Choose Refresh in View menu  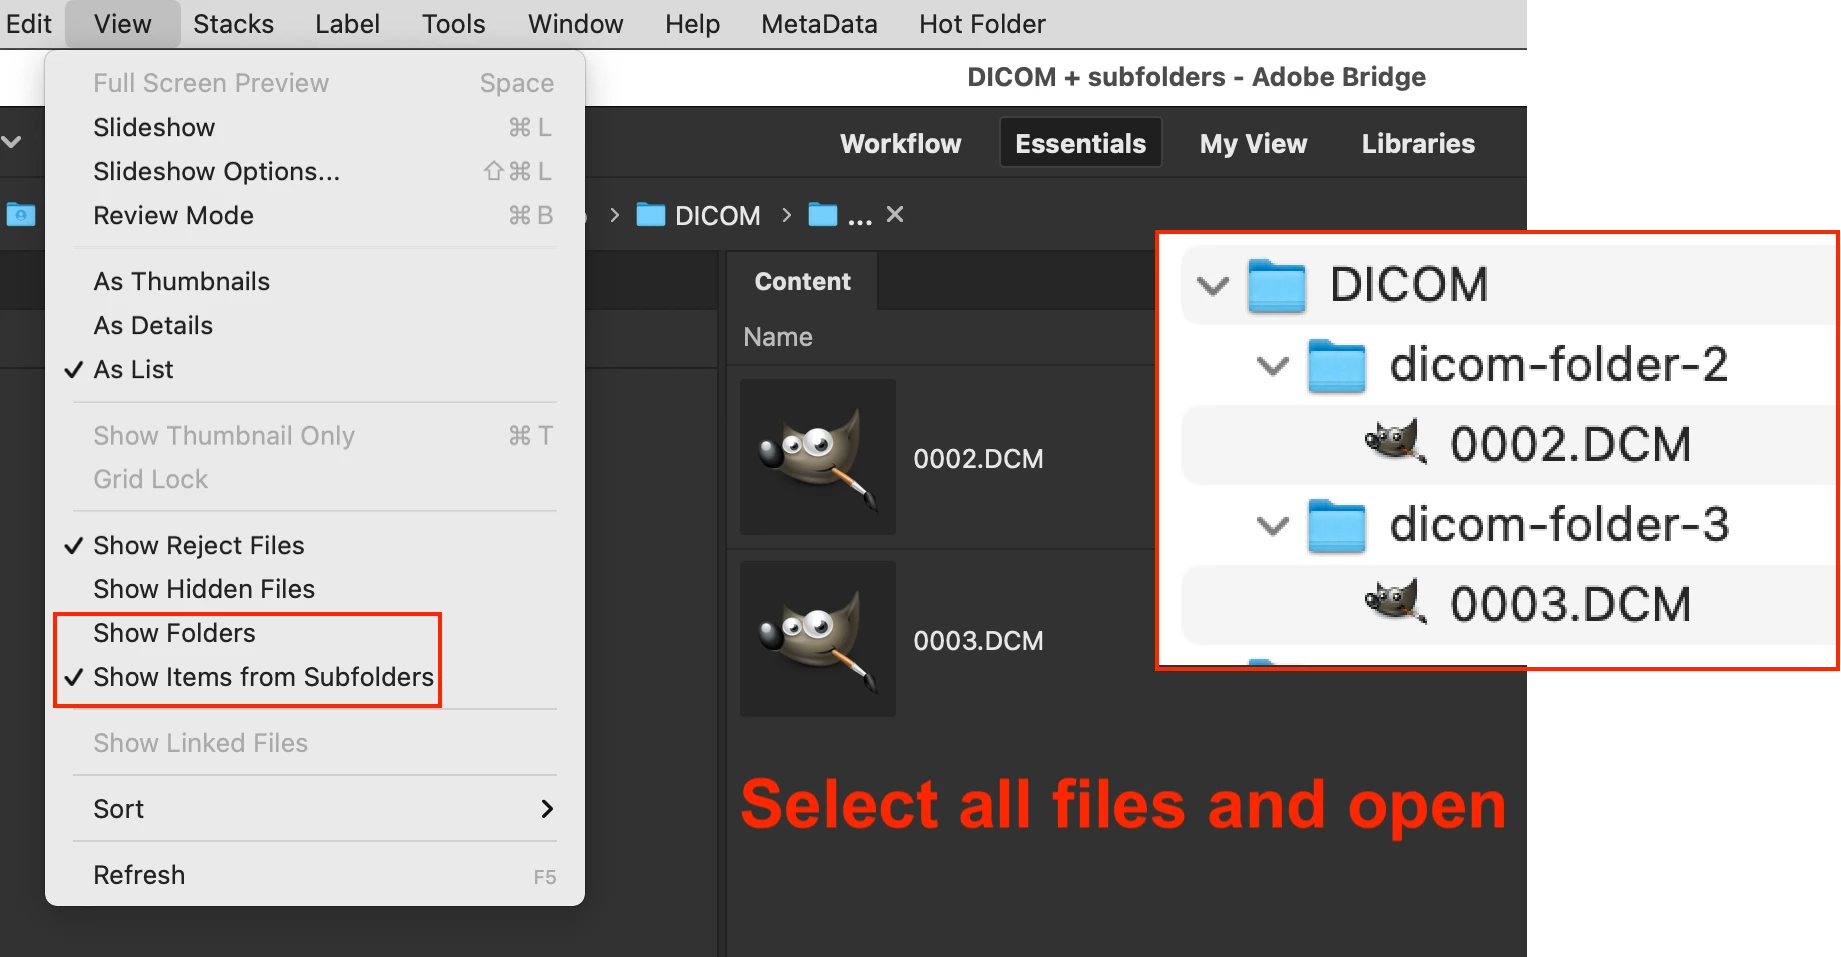point(315,875)
